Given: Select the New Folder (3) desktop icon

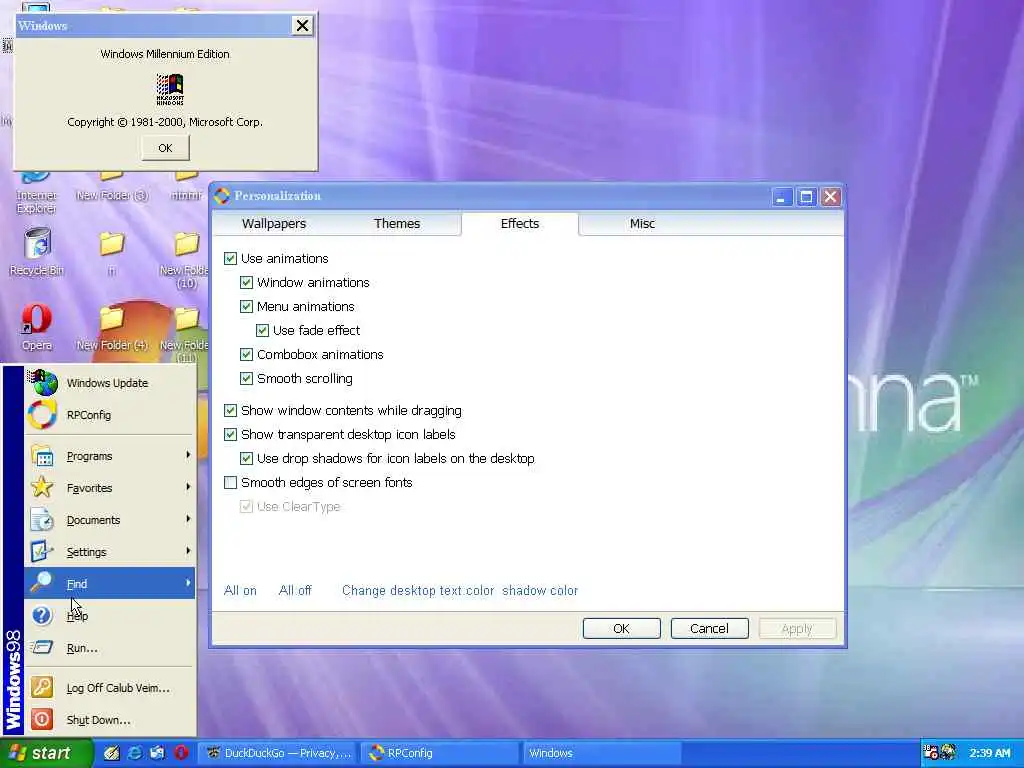Looking at the screenshot, I should [112, 187].
